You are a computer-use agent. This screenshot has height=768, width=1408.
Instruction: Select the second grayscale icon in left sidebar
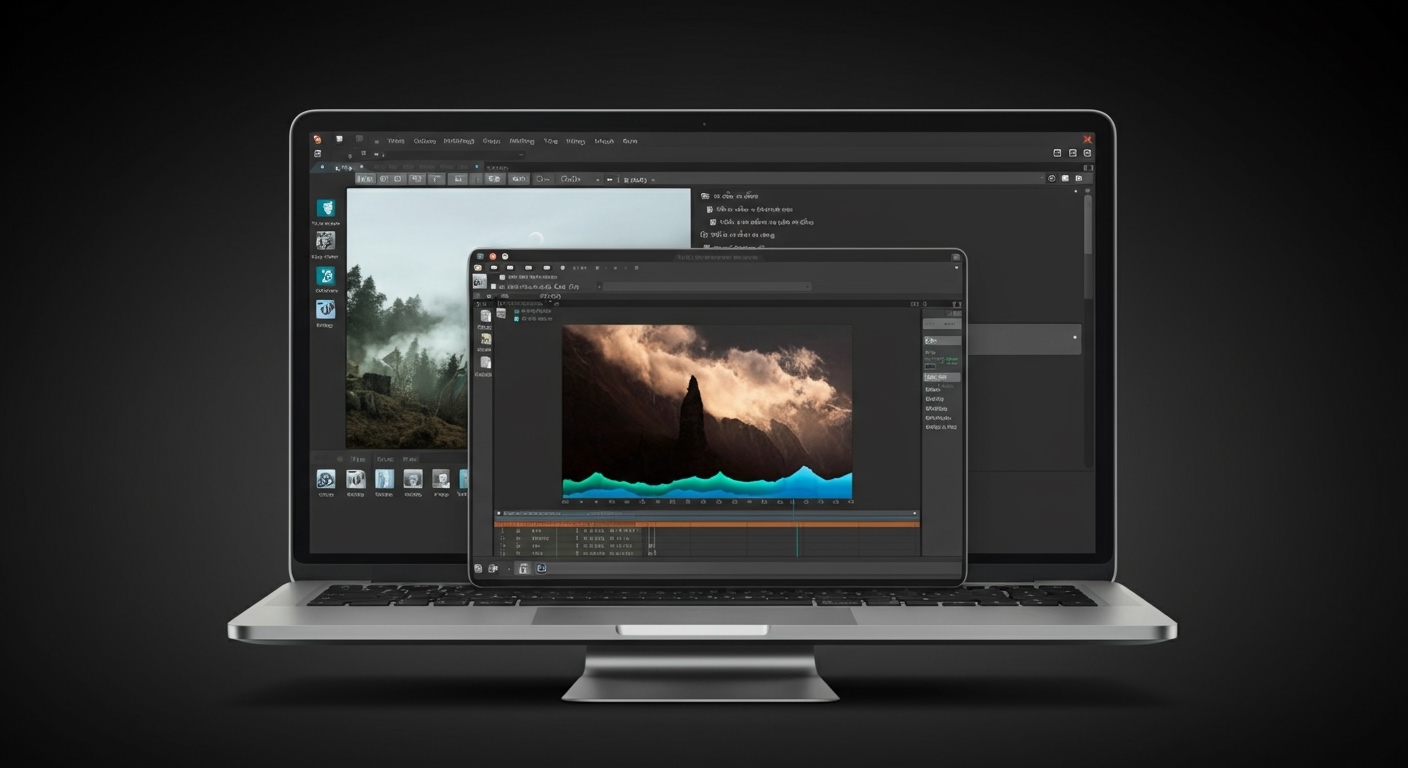point(325,241)
